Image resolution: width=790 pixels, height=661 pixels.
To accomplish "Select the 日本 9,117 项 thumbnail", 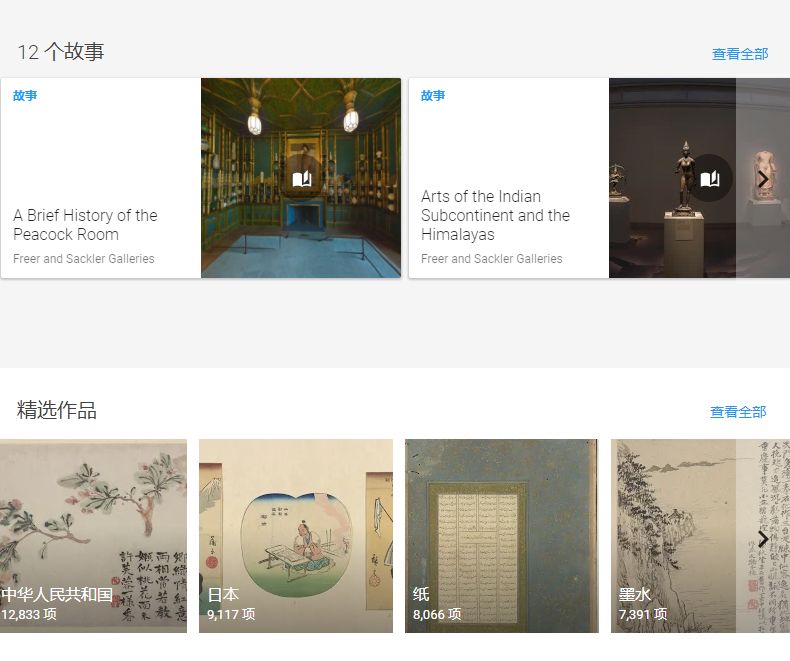I will (x=296, y=536).
